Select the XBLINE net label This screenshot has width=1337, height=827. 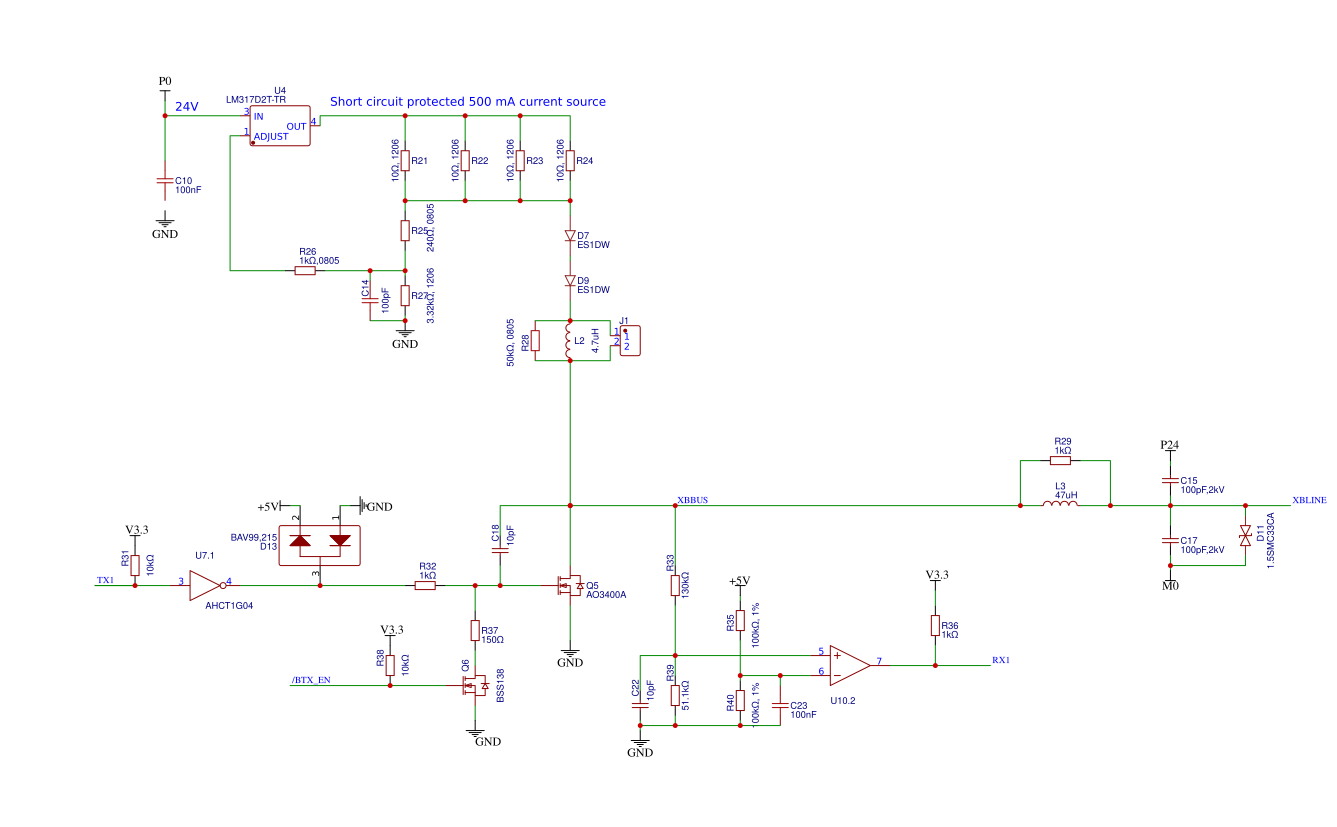click(1308, 500)
